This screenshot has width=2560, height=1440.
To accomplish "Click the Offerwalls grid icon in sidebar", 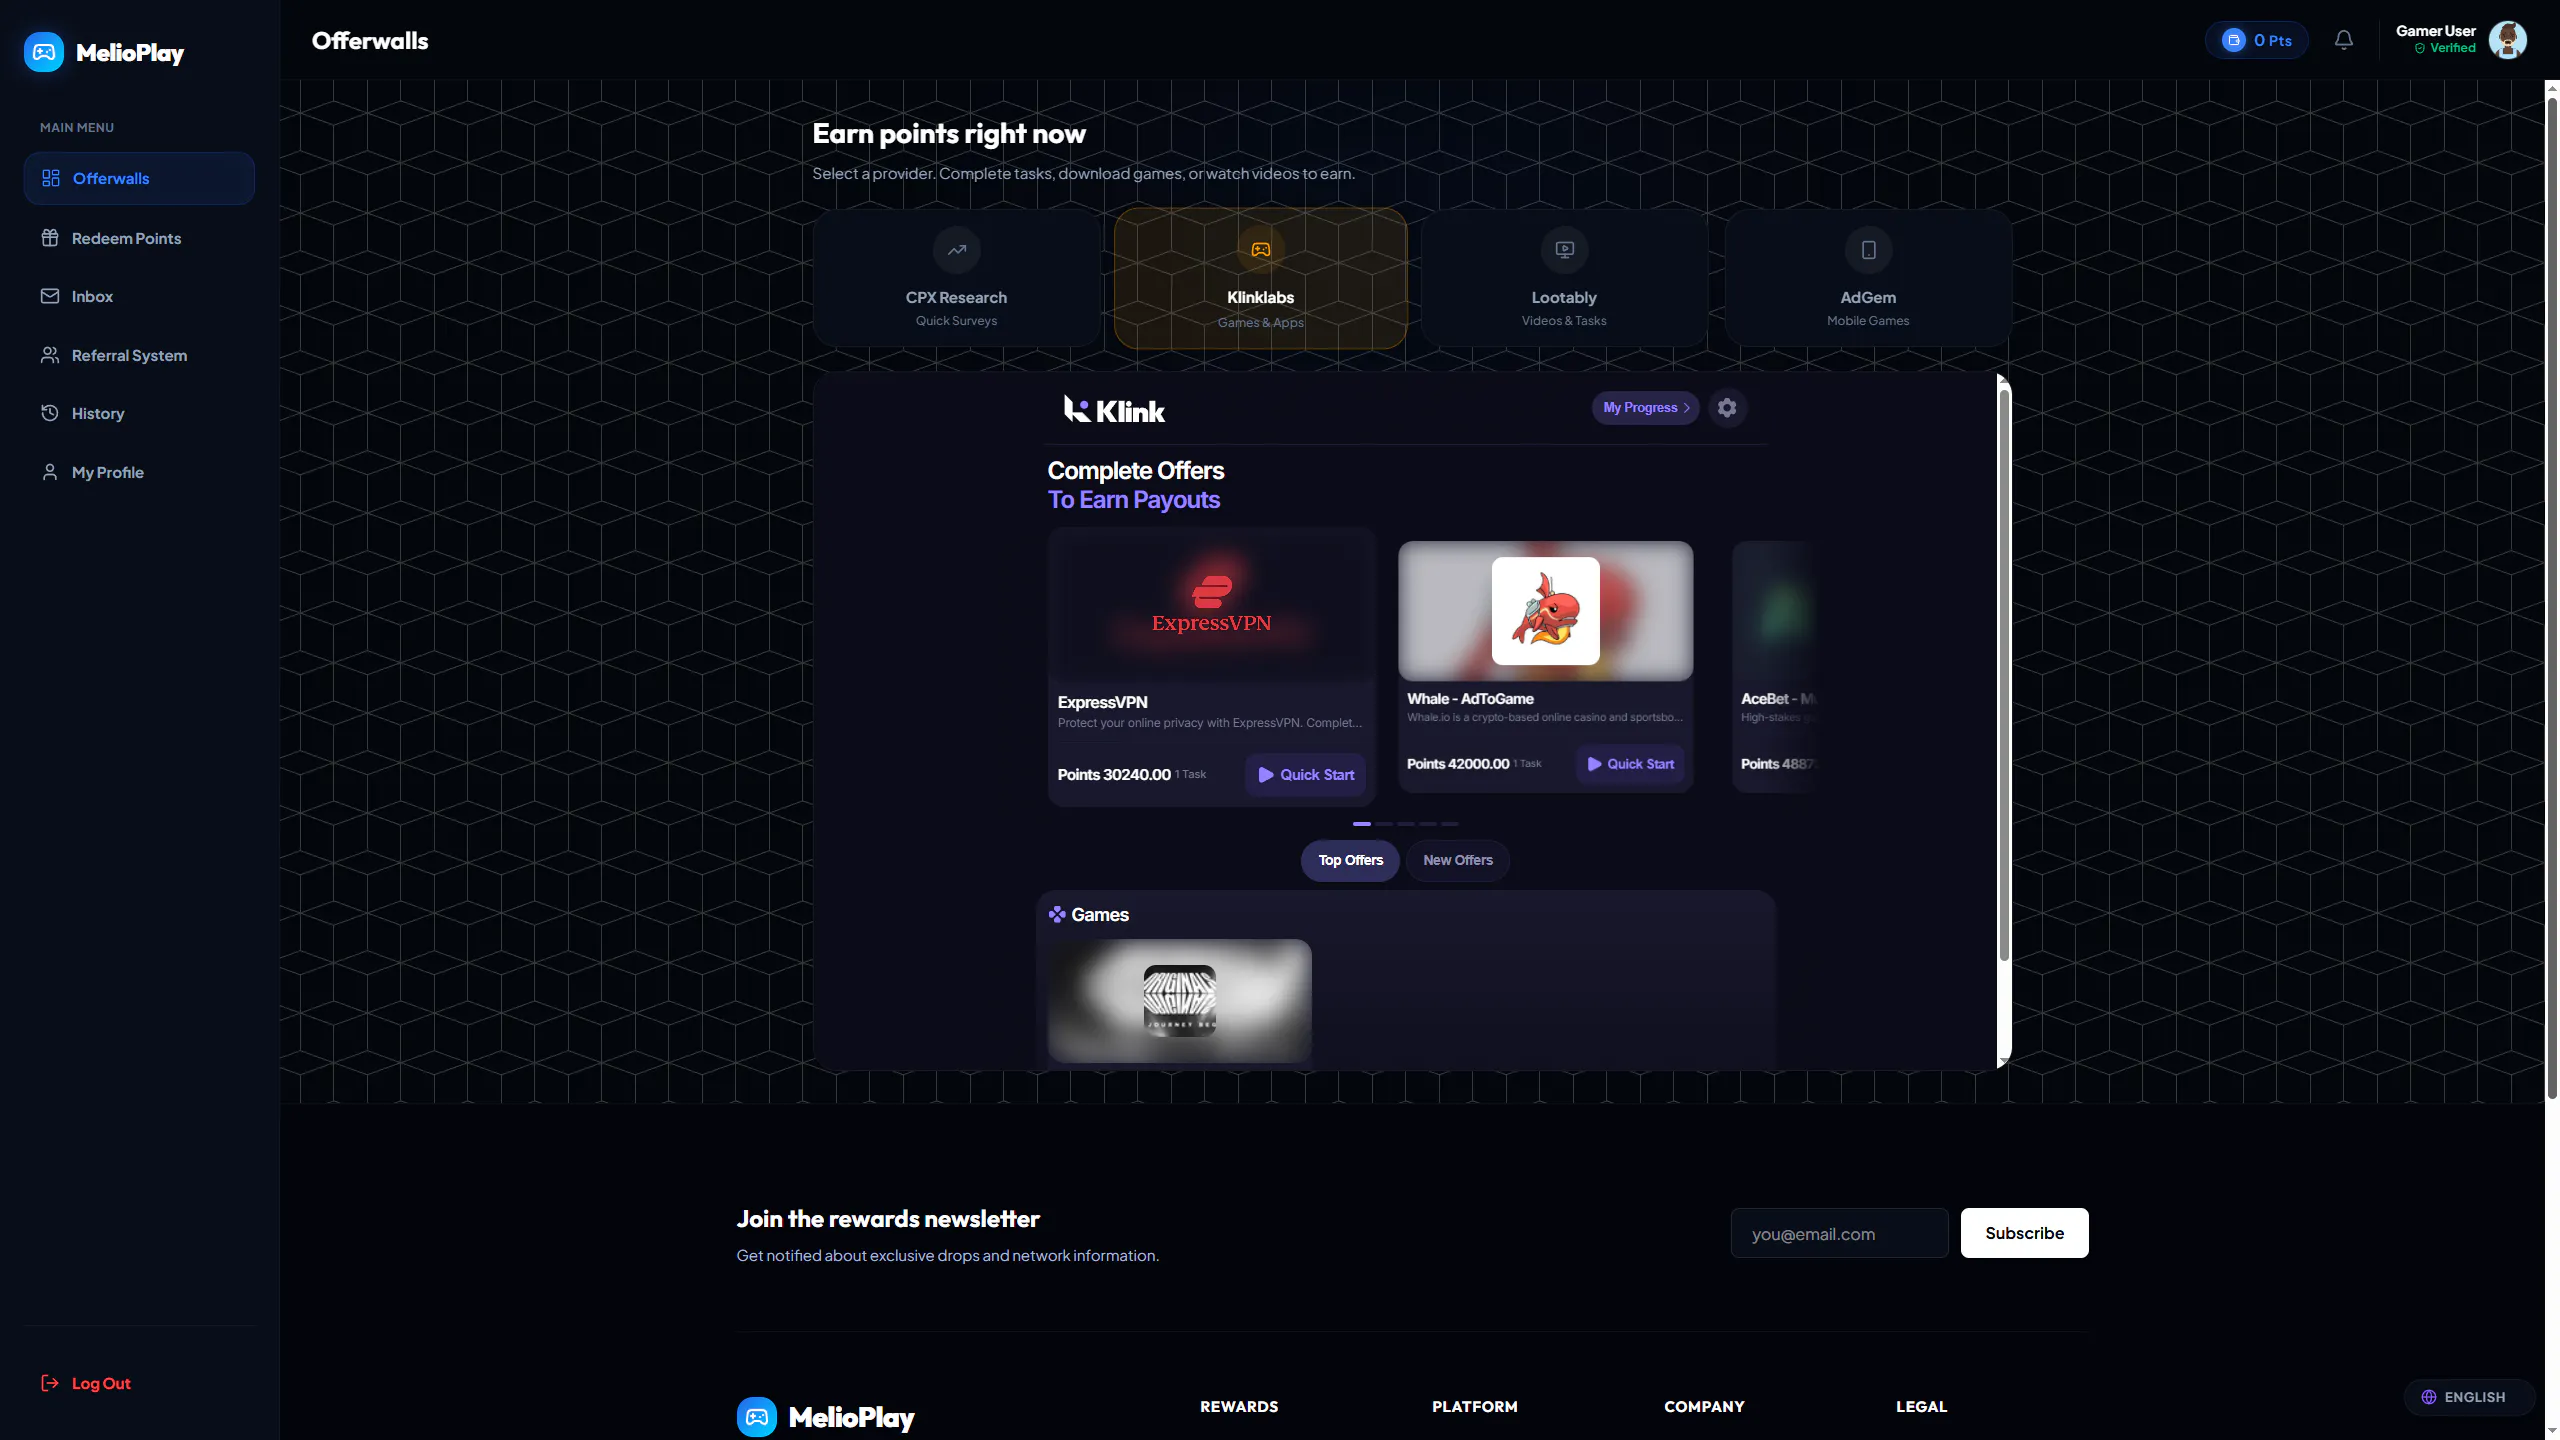I will tap(51, 178).
